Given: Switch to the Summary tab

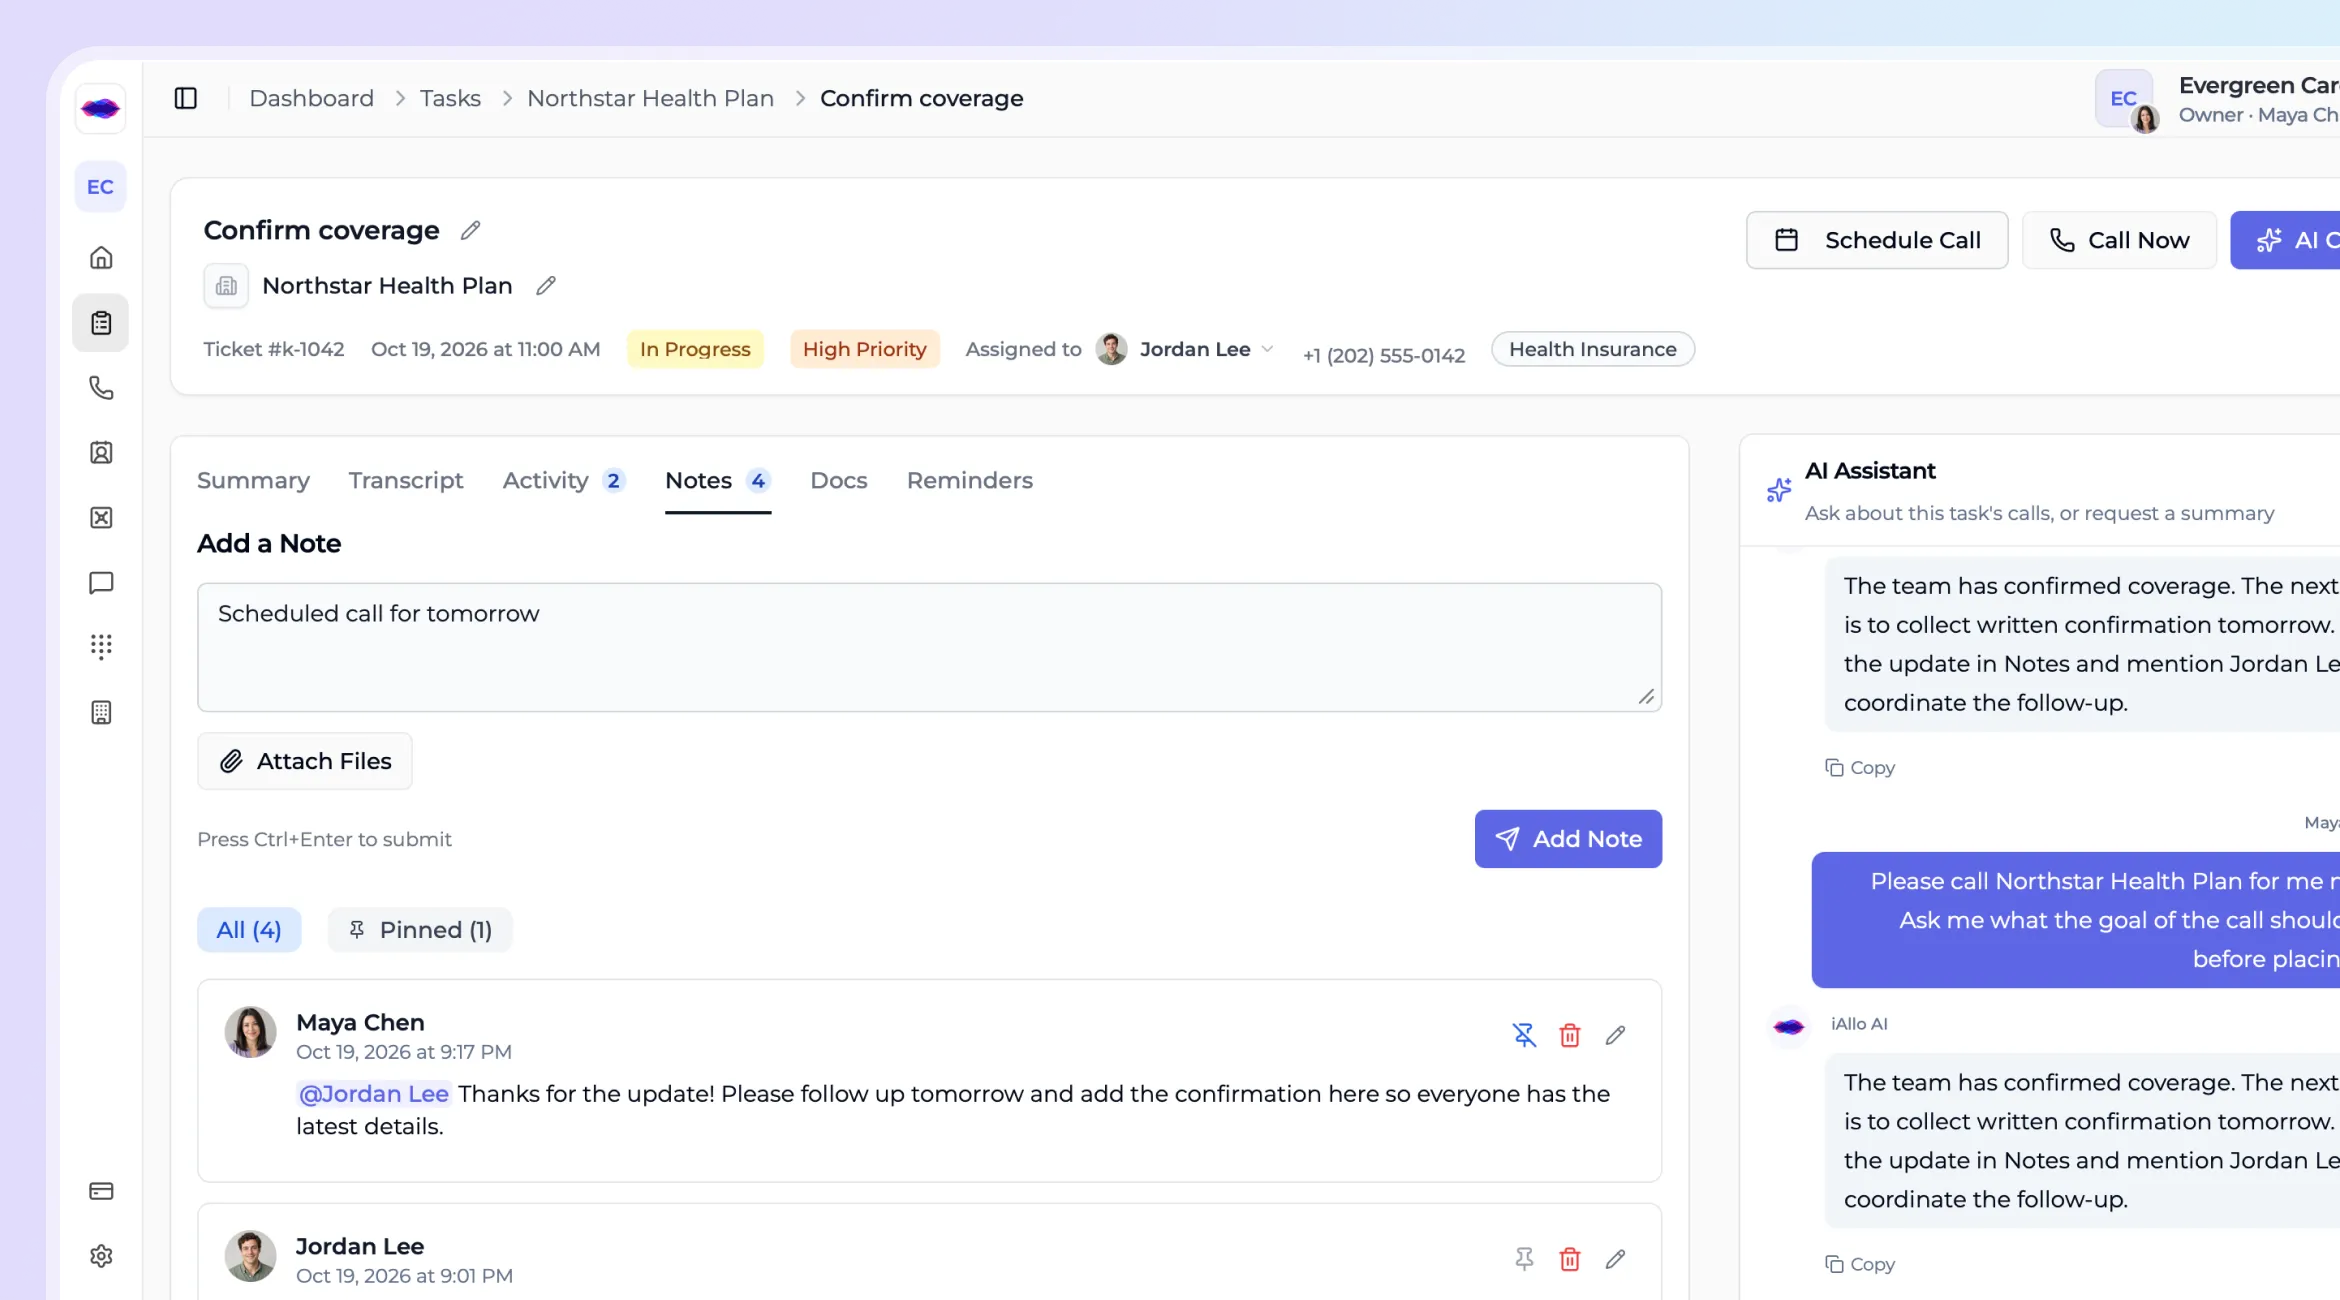Looking at the screenshot, I should pyautogui.click(x=253, y=481).
